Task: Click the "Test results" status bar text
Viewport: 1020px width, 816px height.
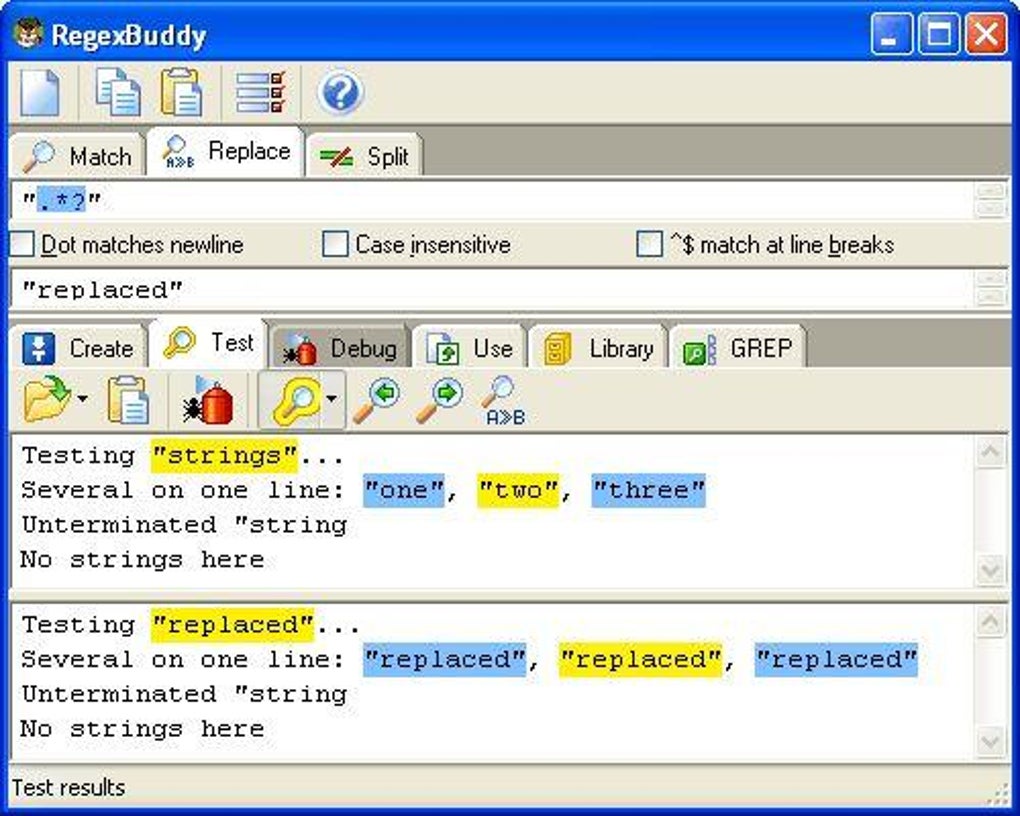Action: pos(68,787)
